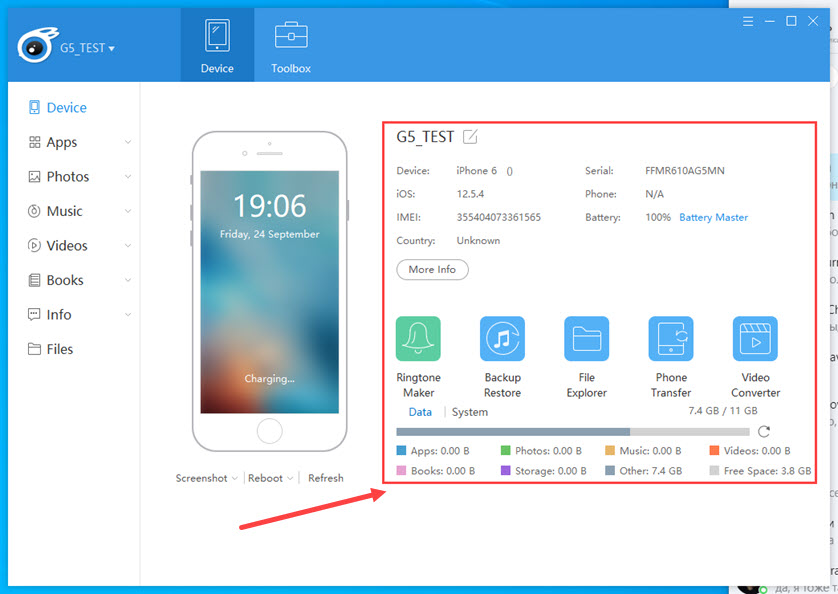
Task: Click the Country value Unknown
Action: click(x=478, y=241)
